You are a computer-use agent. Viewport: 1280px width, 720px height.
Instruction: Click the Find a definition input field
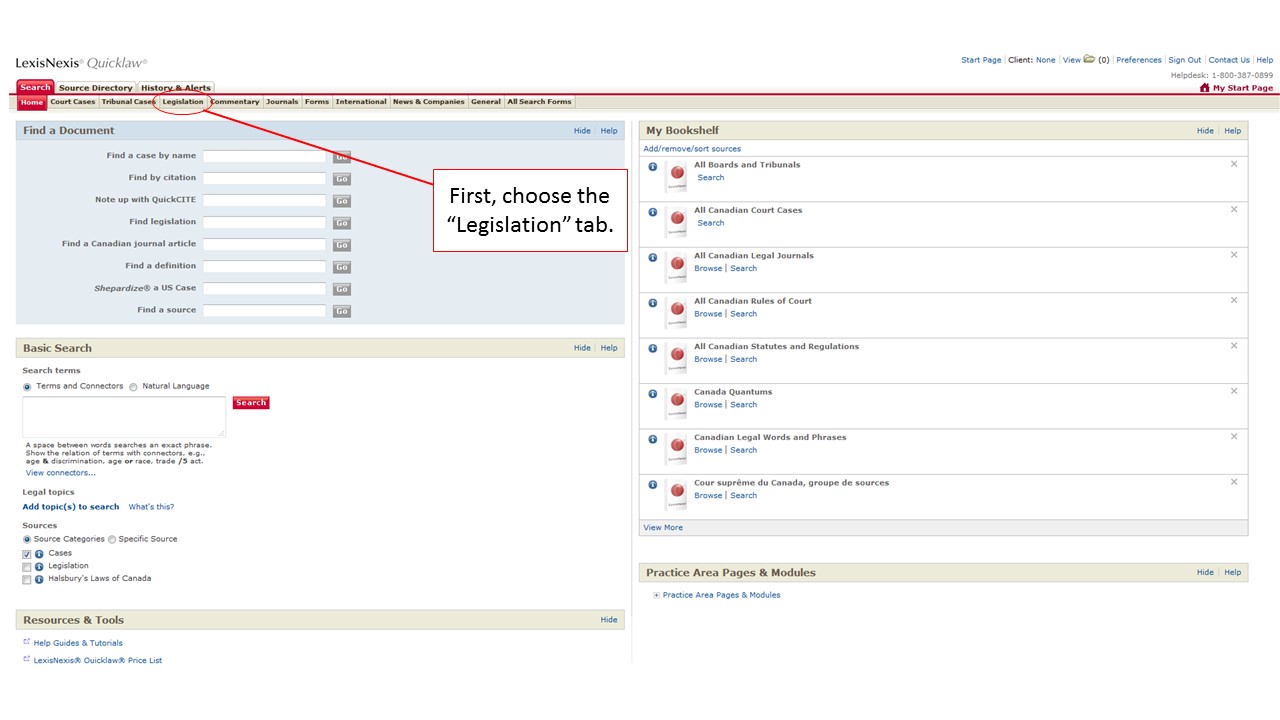click(x=265, y=267)
